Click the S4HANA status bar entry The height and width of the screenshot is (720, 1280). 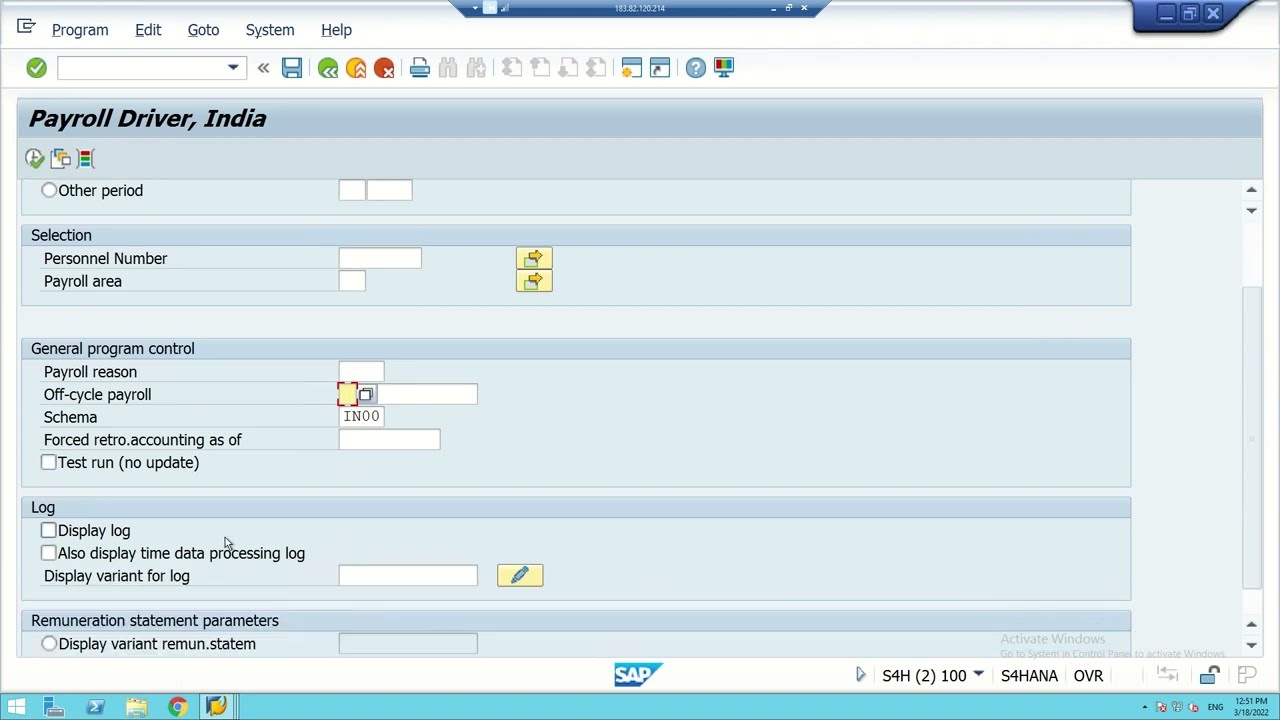tap(1029, 676)
